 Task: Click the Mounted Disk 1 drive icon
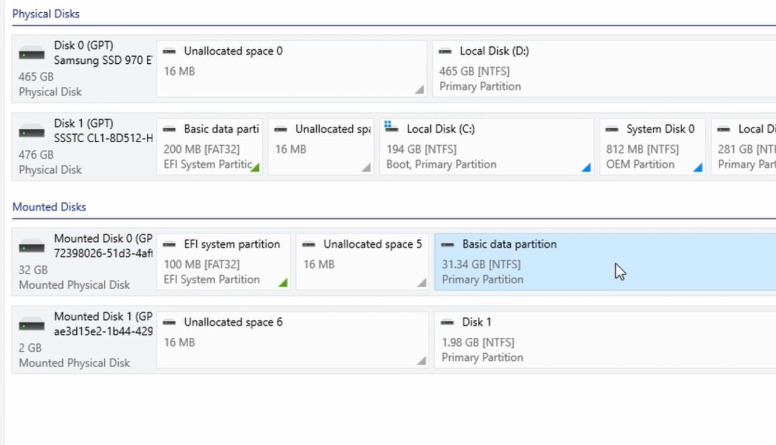coord(32,325)
